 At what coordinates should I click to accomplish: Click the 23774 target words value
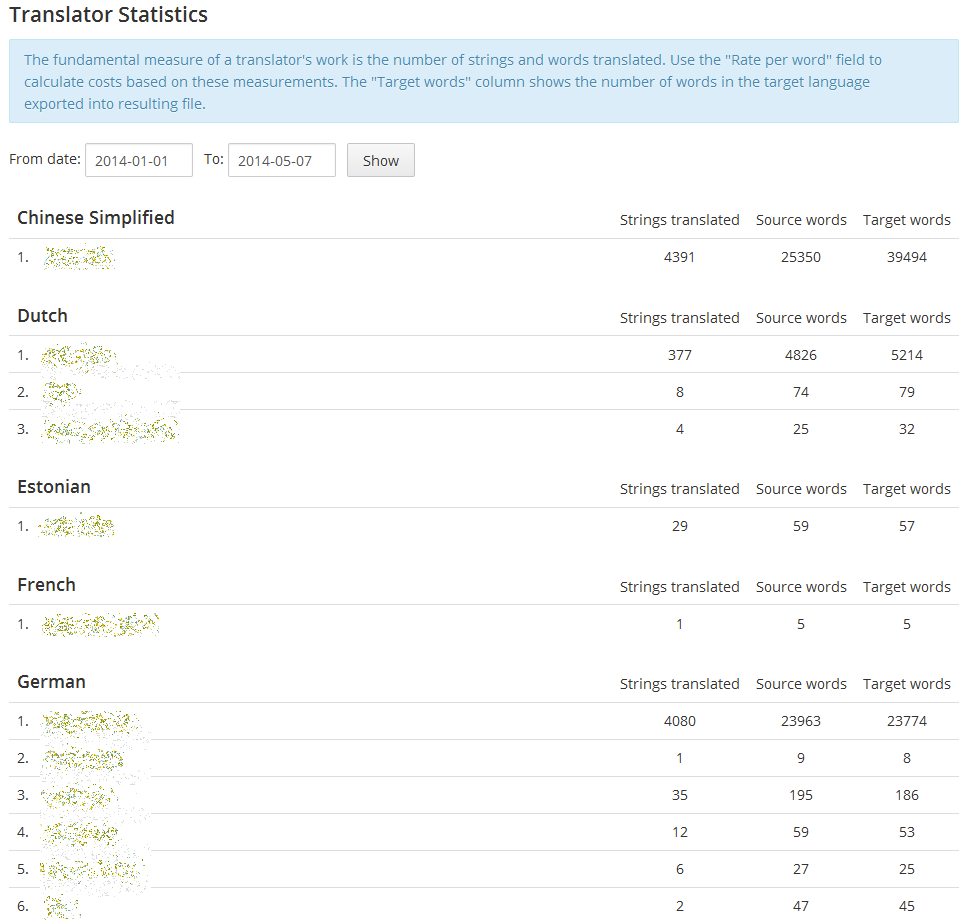pos(907,721)
